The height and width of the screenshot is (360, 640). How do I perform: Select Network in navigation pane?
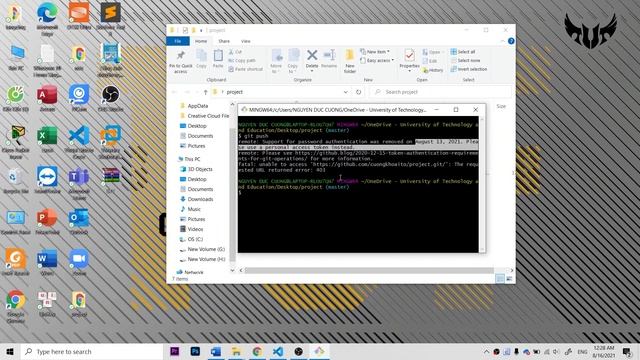190,272
